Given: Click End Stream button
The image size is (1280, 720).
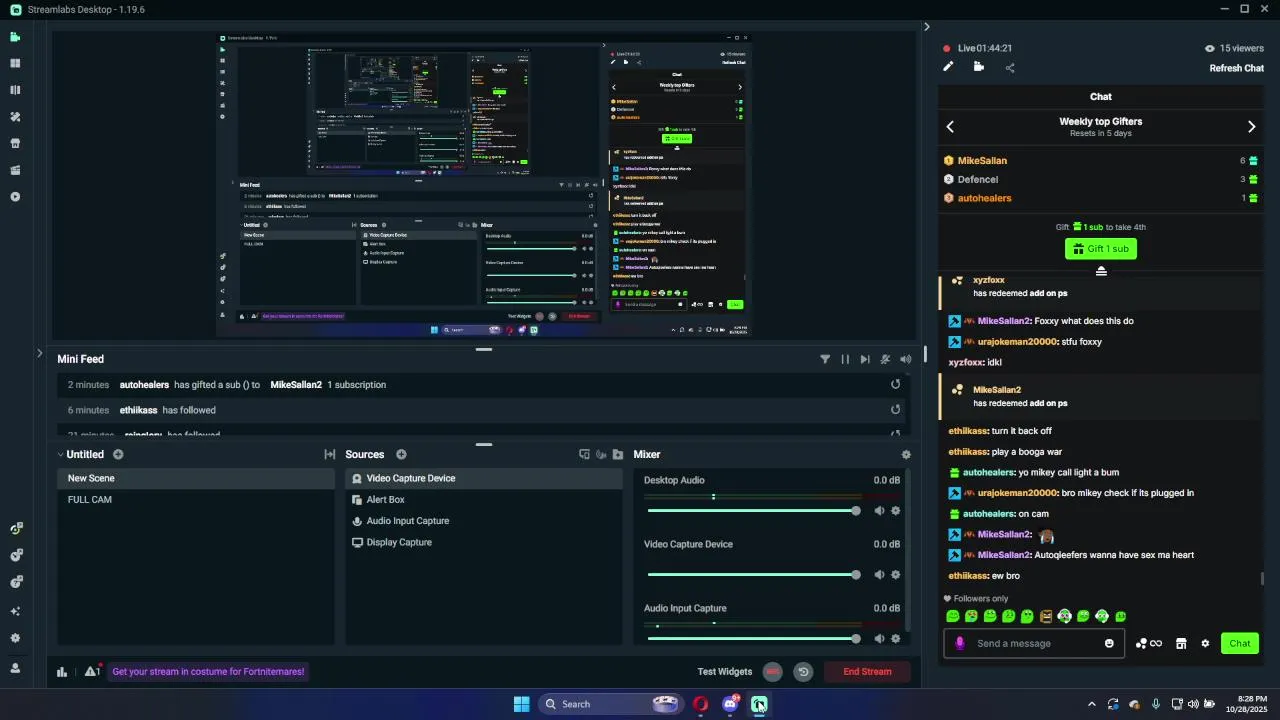Looking at the screenshot, I should [867, 672].
